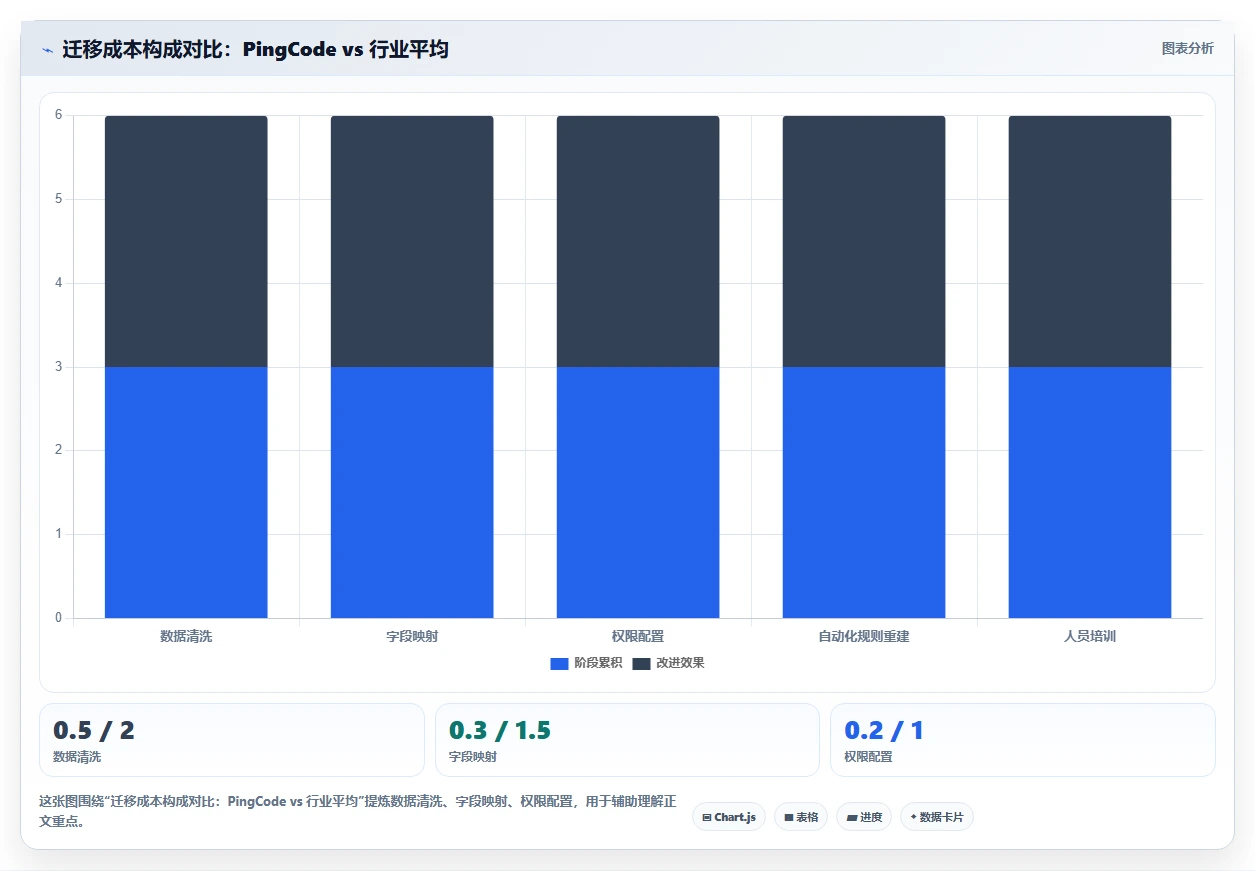Click the 字段映射 x-axis label
1255x871 pixels.
point(412,636)
